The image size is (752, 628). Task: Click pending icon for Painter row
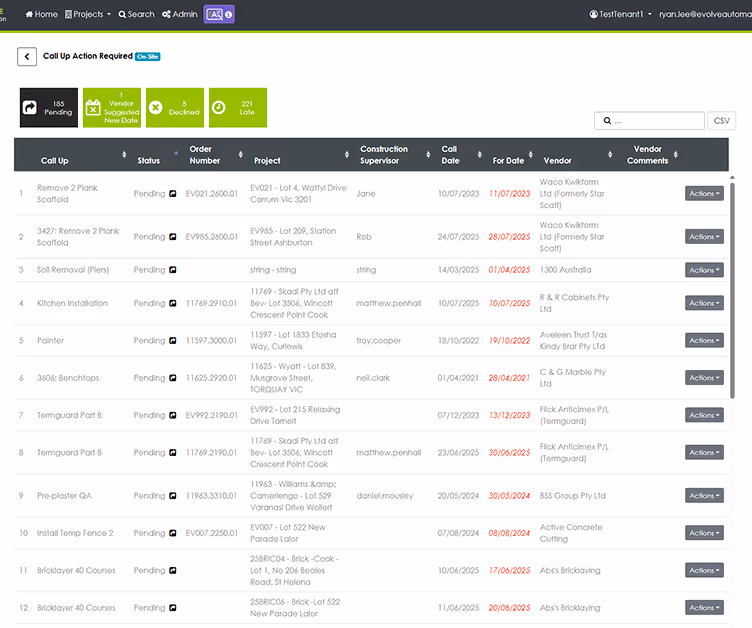[173, 341]
